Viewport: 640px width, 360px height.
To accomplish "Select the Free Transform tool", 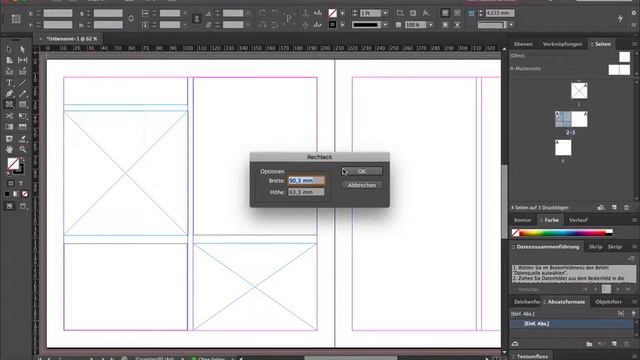I will pos(22,116).
